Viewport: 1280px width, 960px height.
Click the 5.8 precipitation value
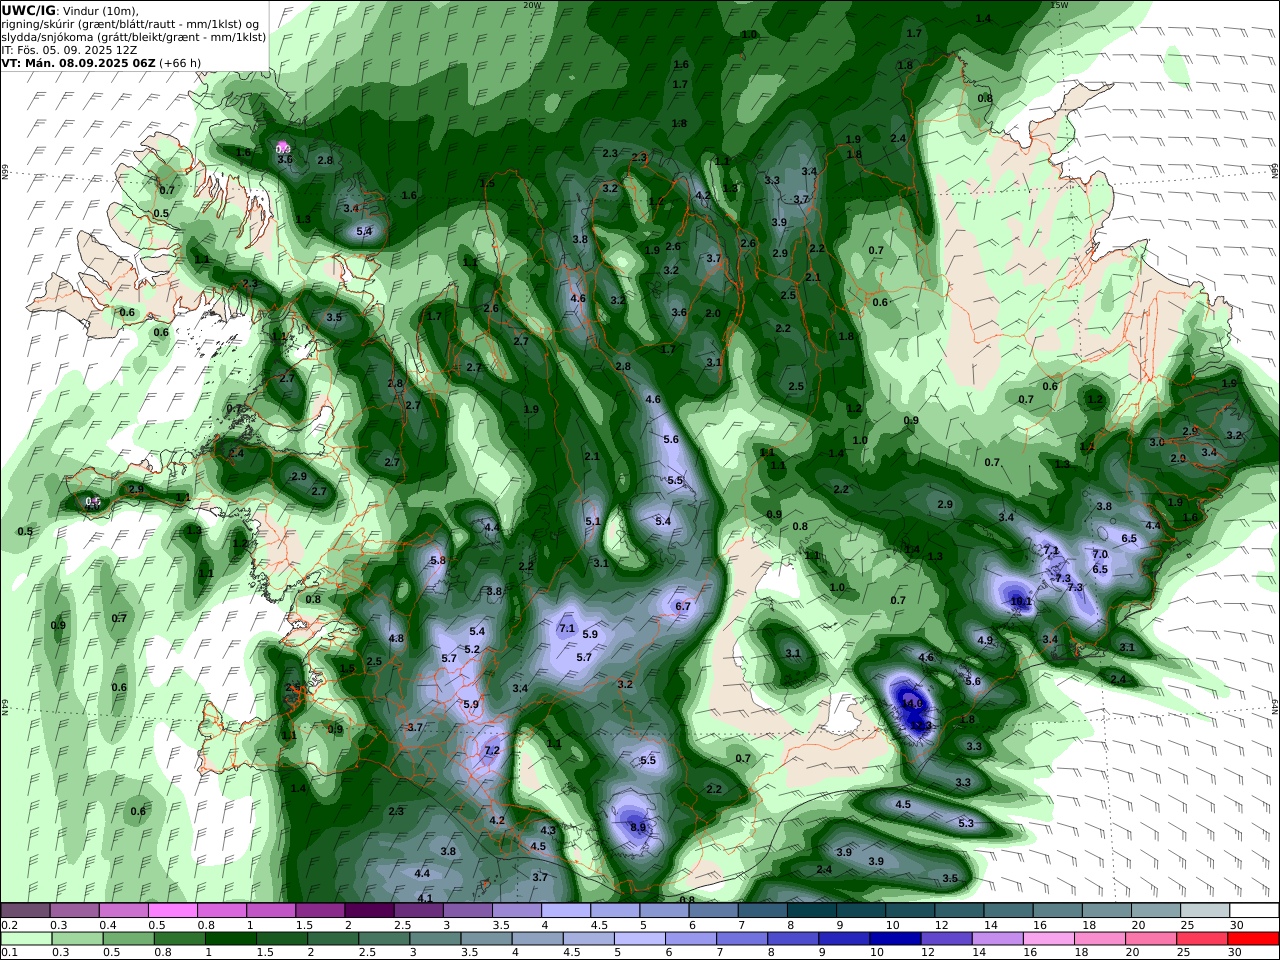(x=437, y=561)
